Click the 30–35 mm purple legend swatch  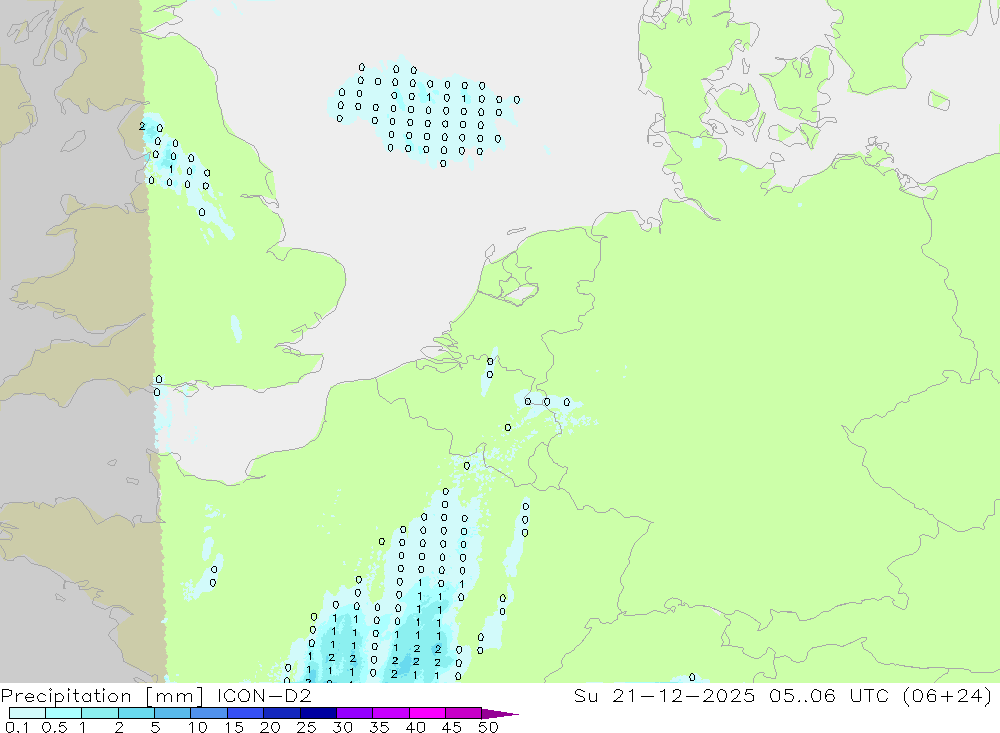355,713
